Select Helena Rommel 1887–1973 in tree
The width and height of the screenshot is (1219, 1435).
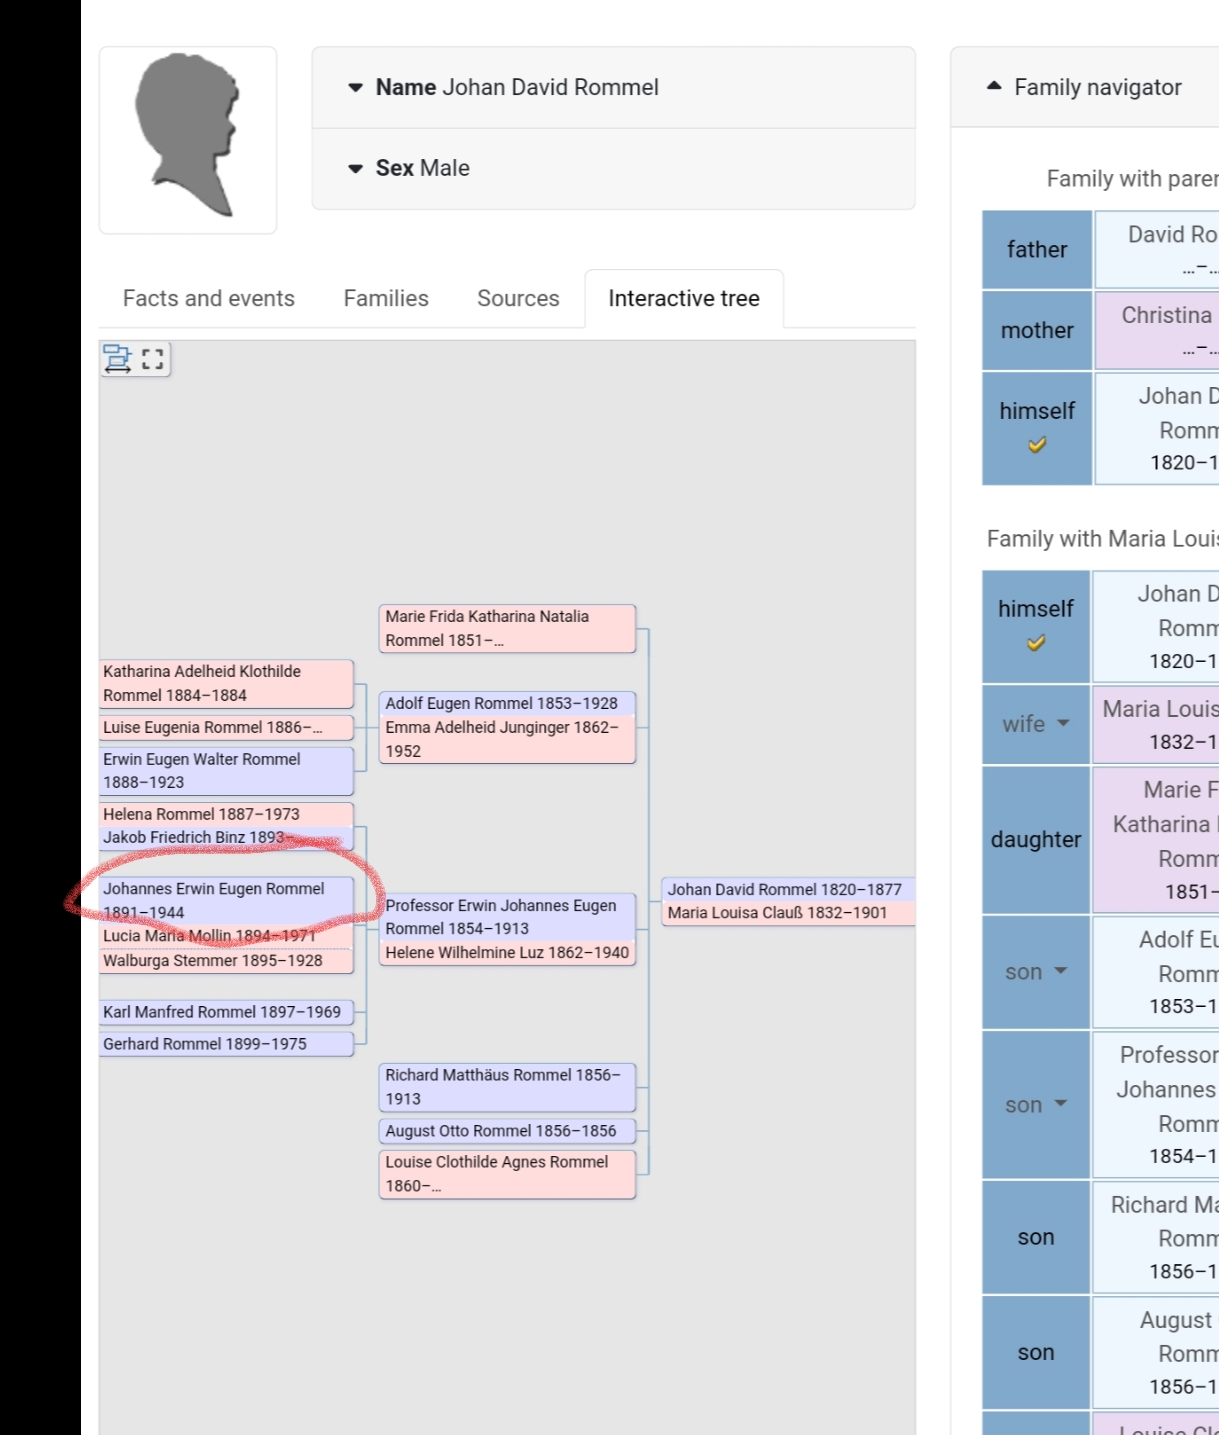tap(226, 814)
